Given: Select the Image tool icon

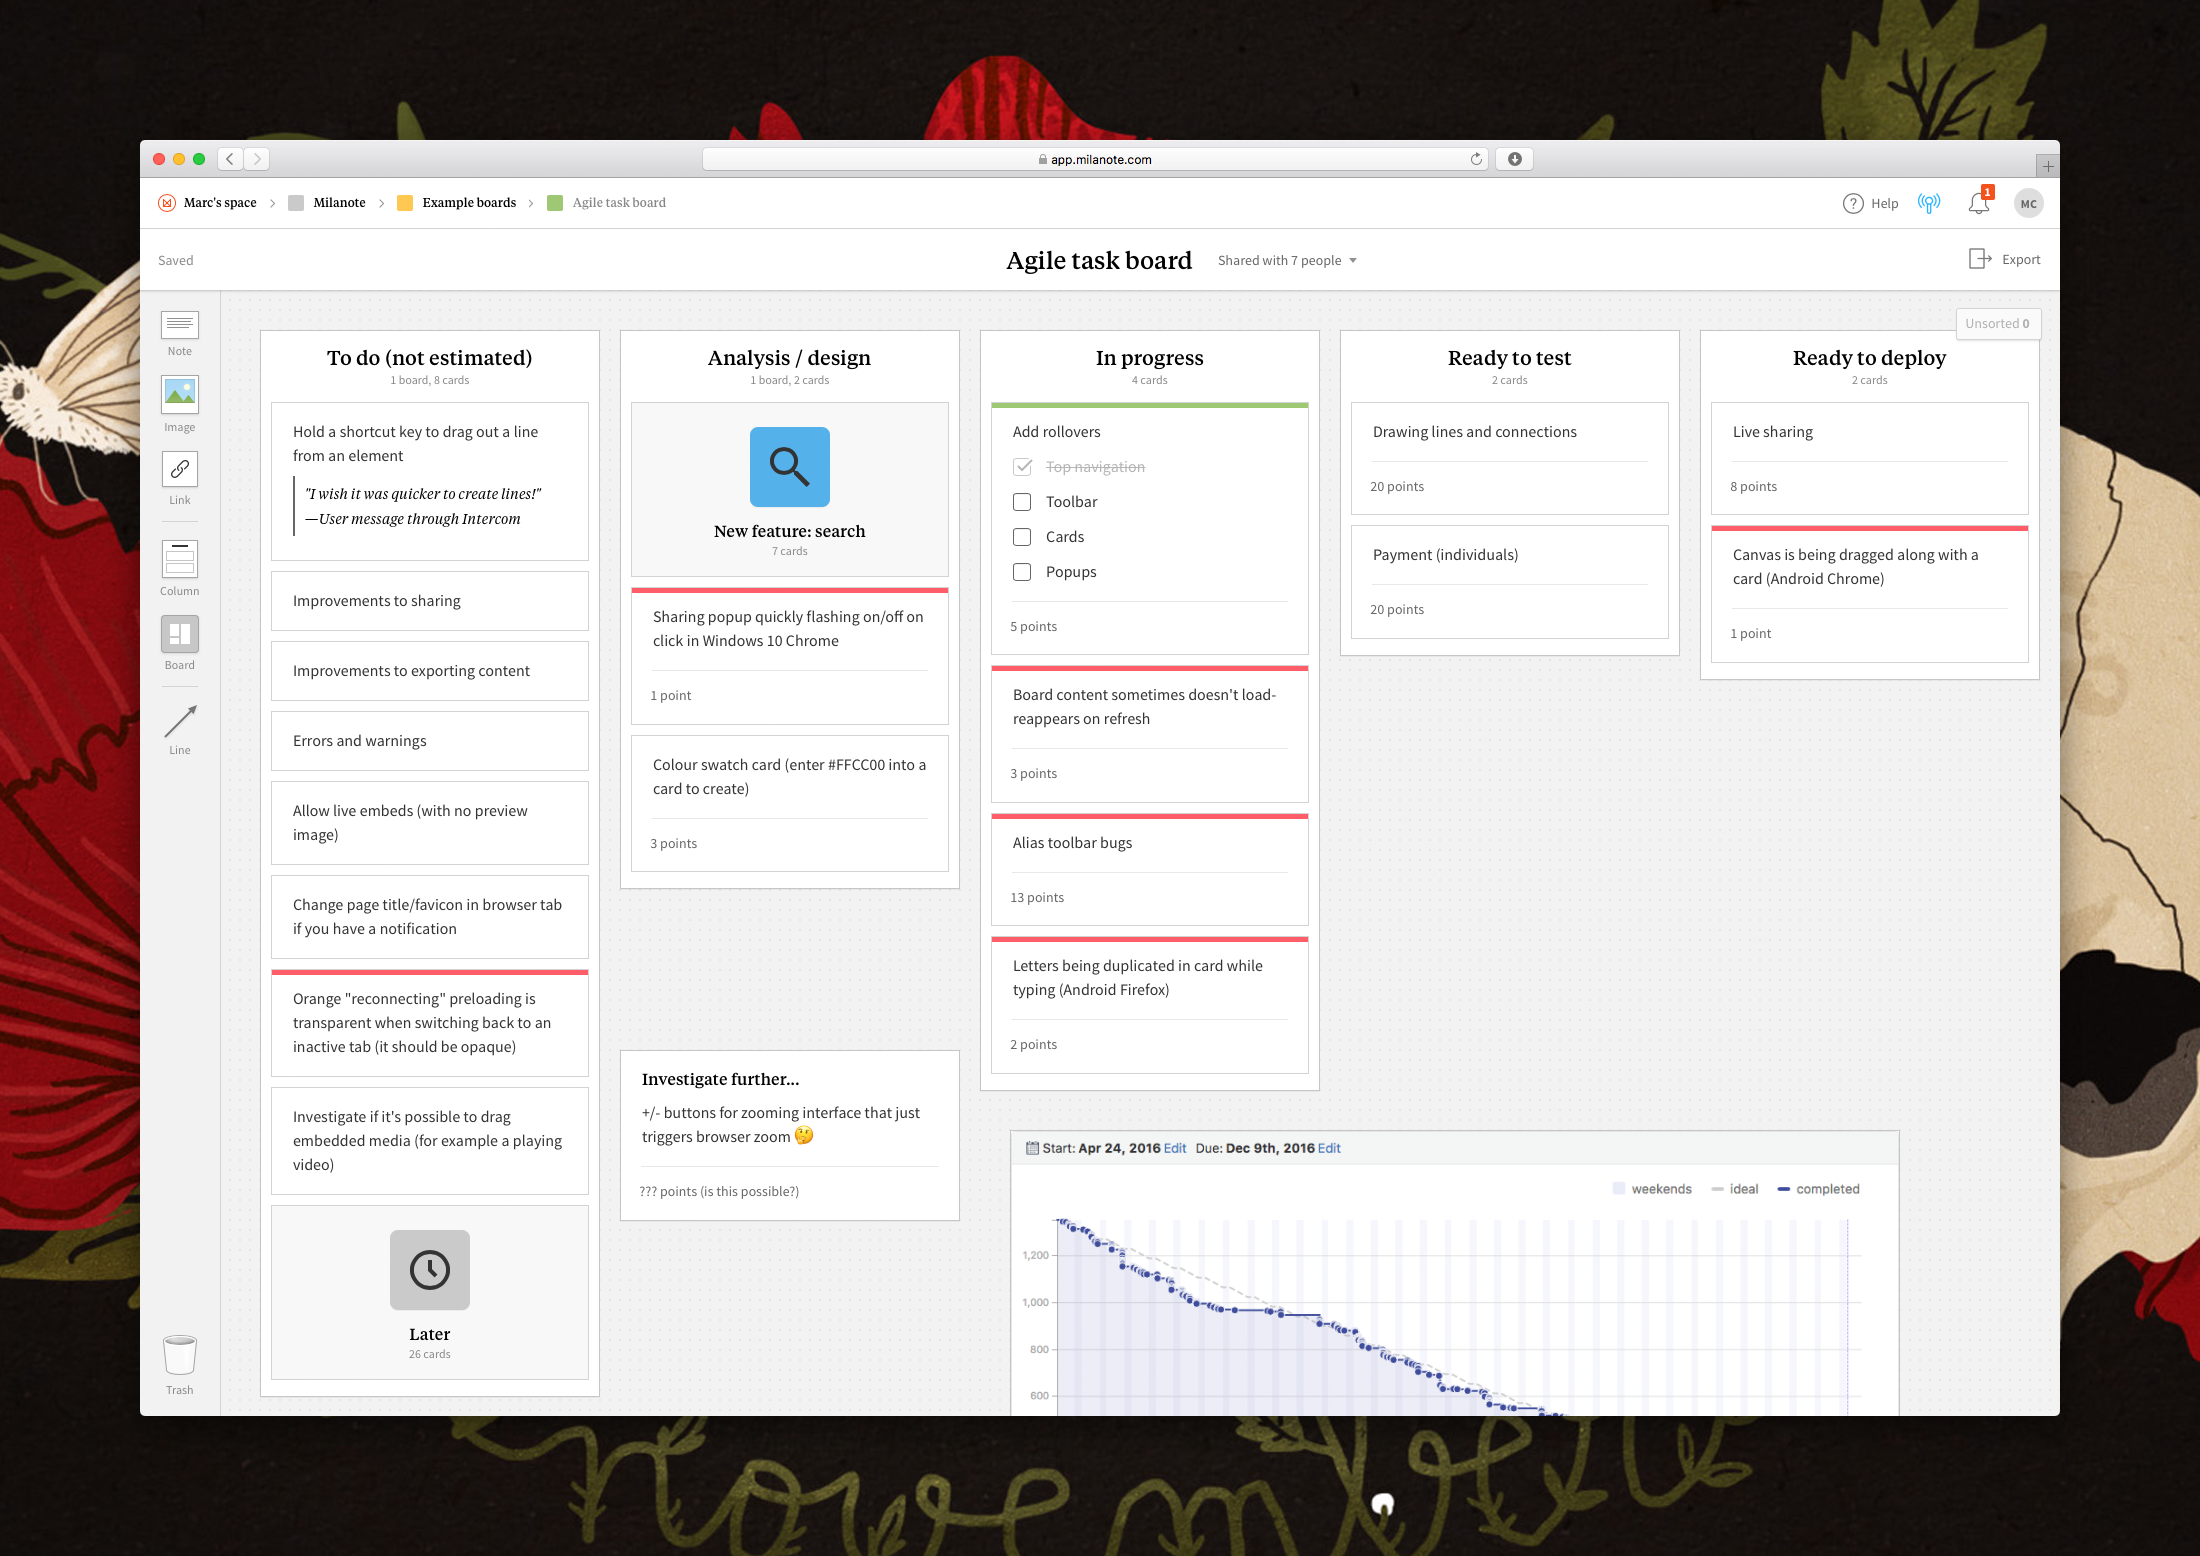Looking at the screenshot, I should (x=180, y=395).
